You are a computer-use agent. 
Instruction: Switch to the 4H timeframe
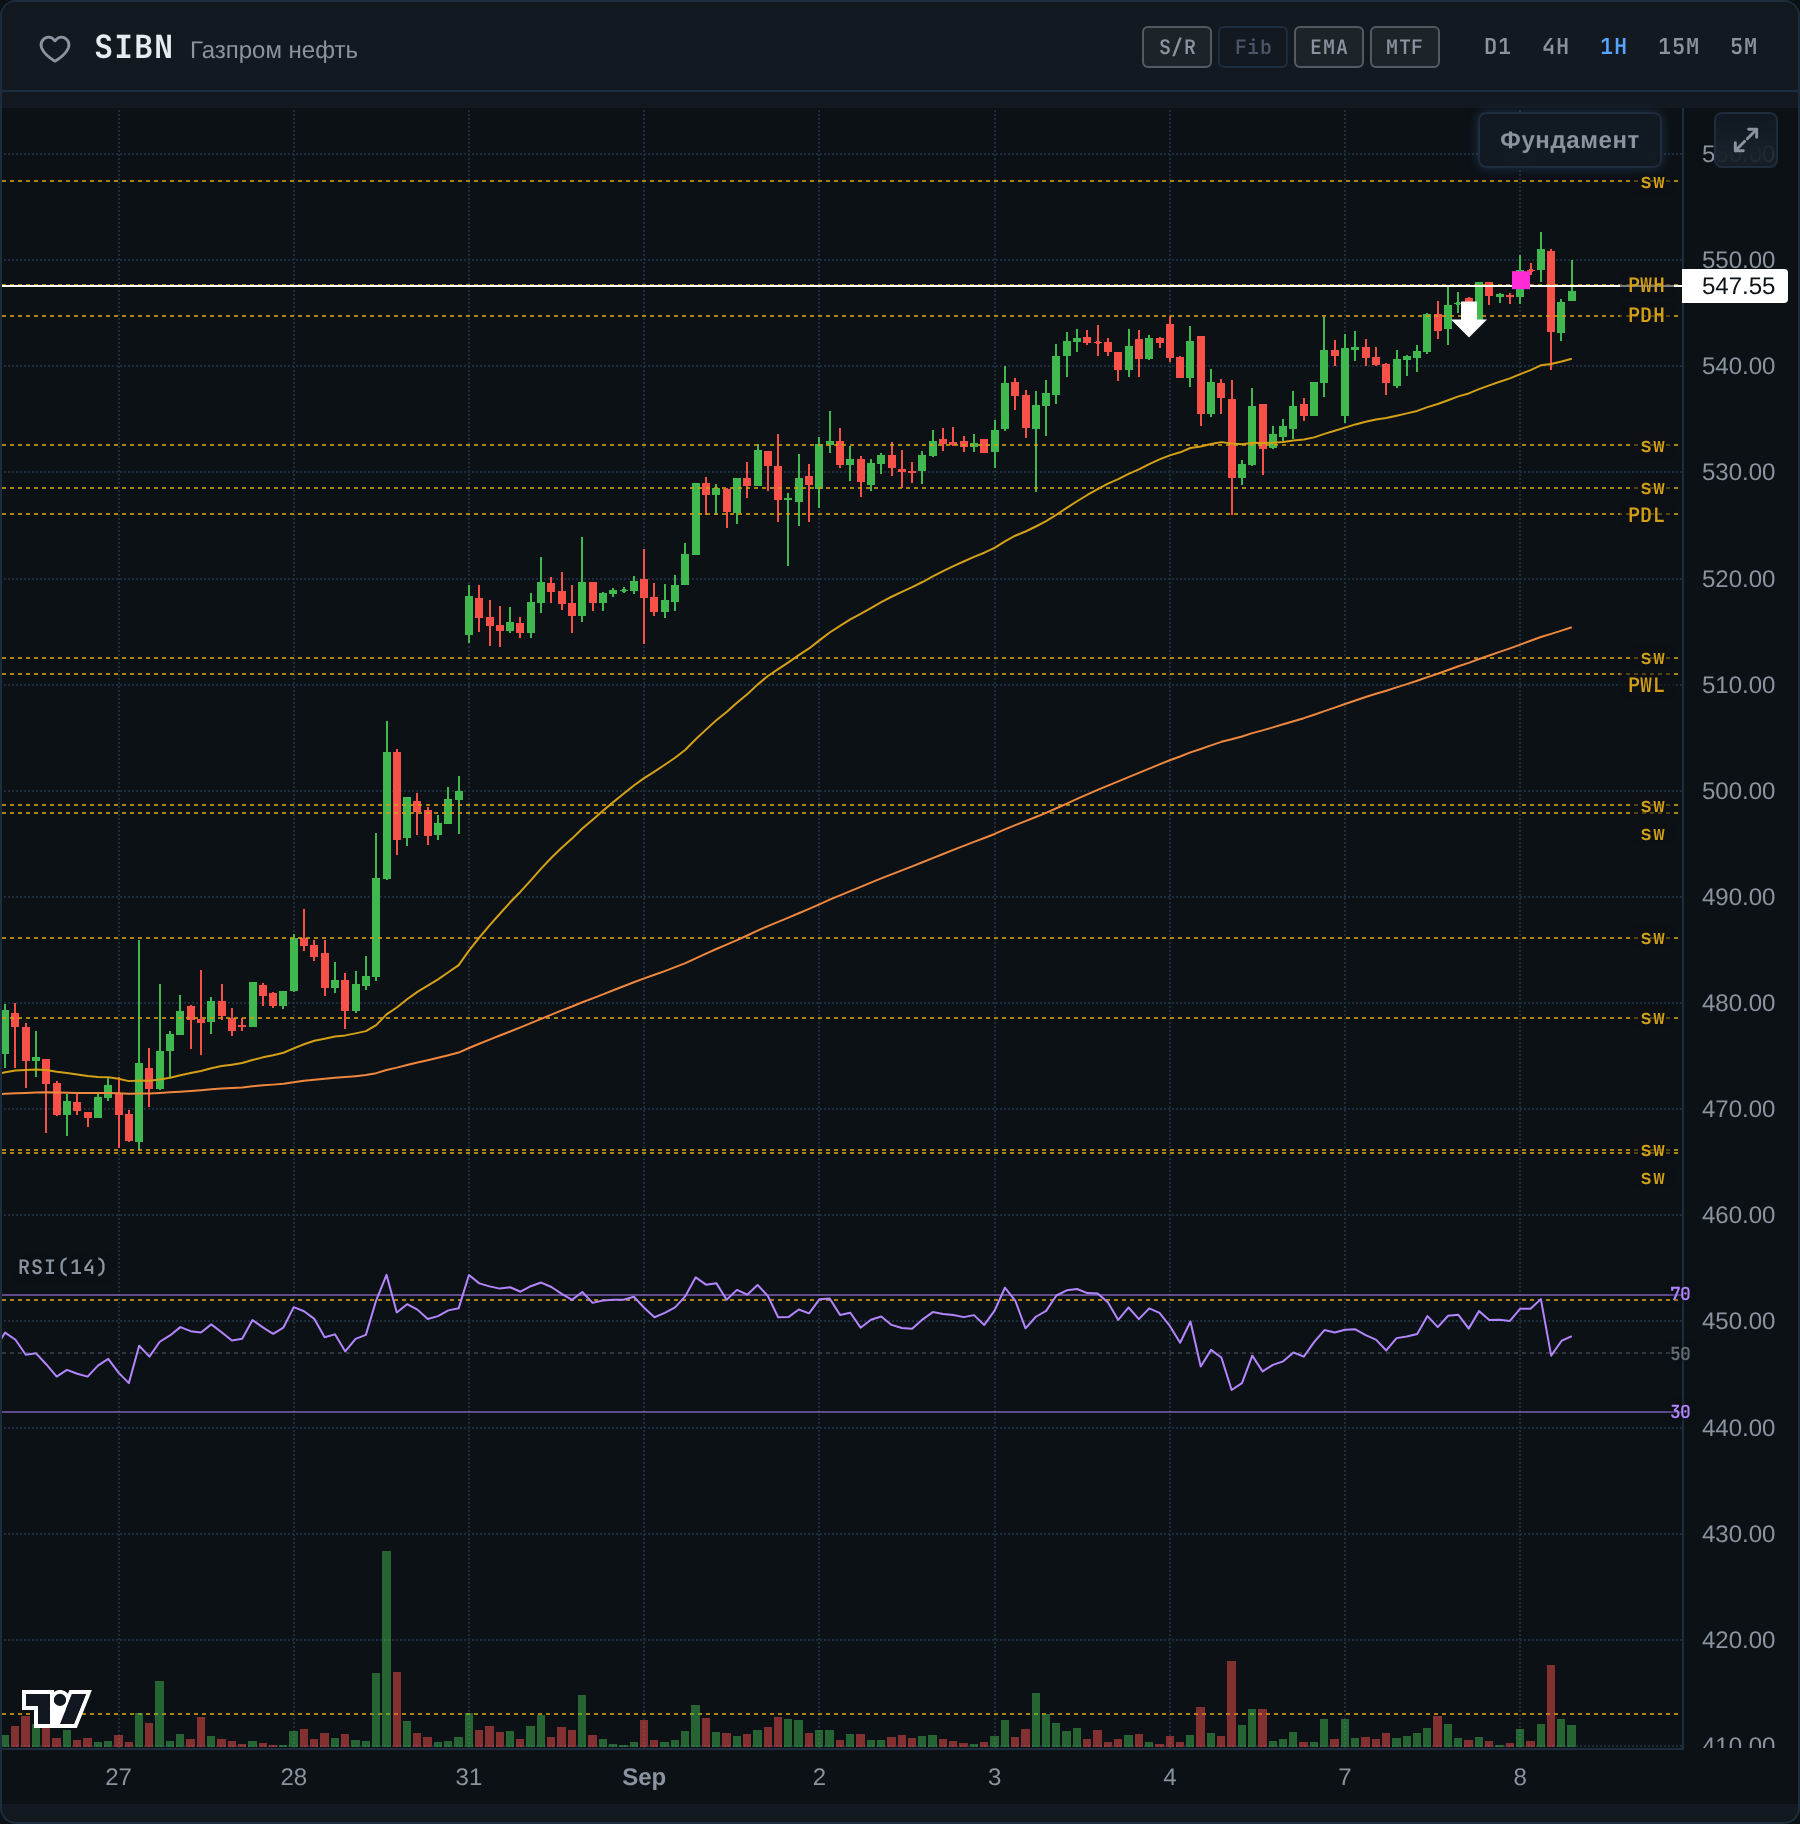pyautogui.click(x=1555, y=47)
